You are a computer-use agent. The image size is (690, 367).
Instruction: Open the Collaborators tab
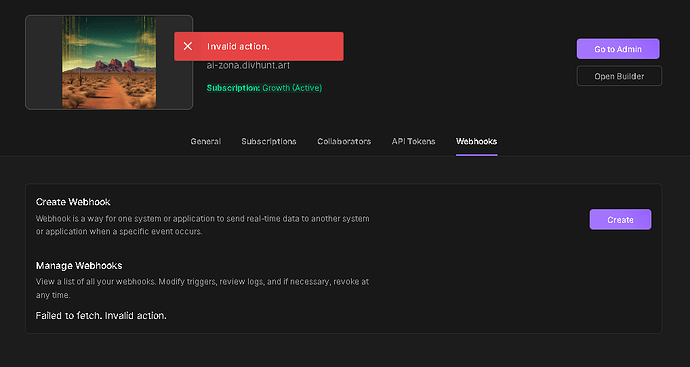(344, 141)
